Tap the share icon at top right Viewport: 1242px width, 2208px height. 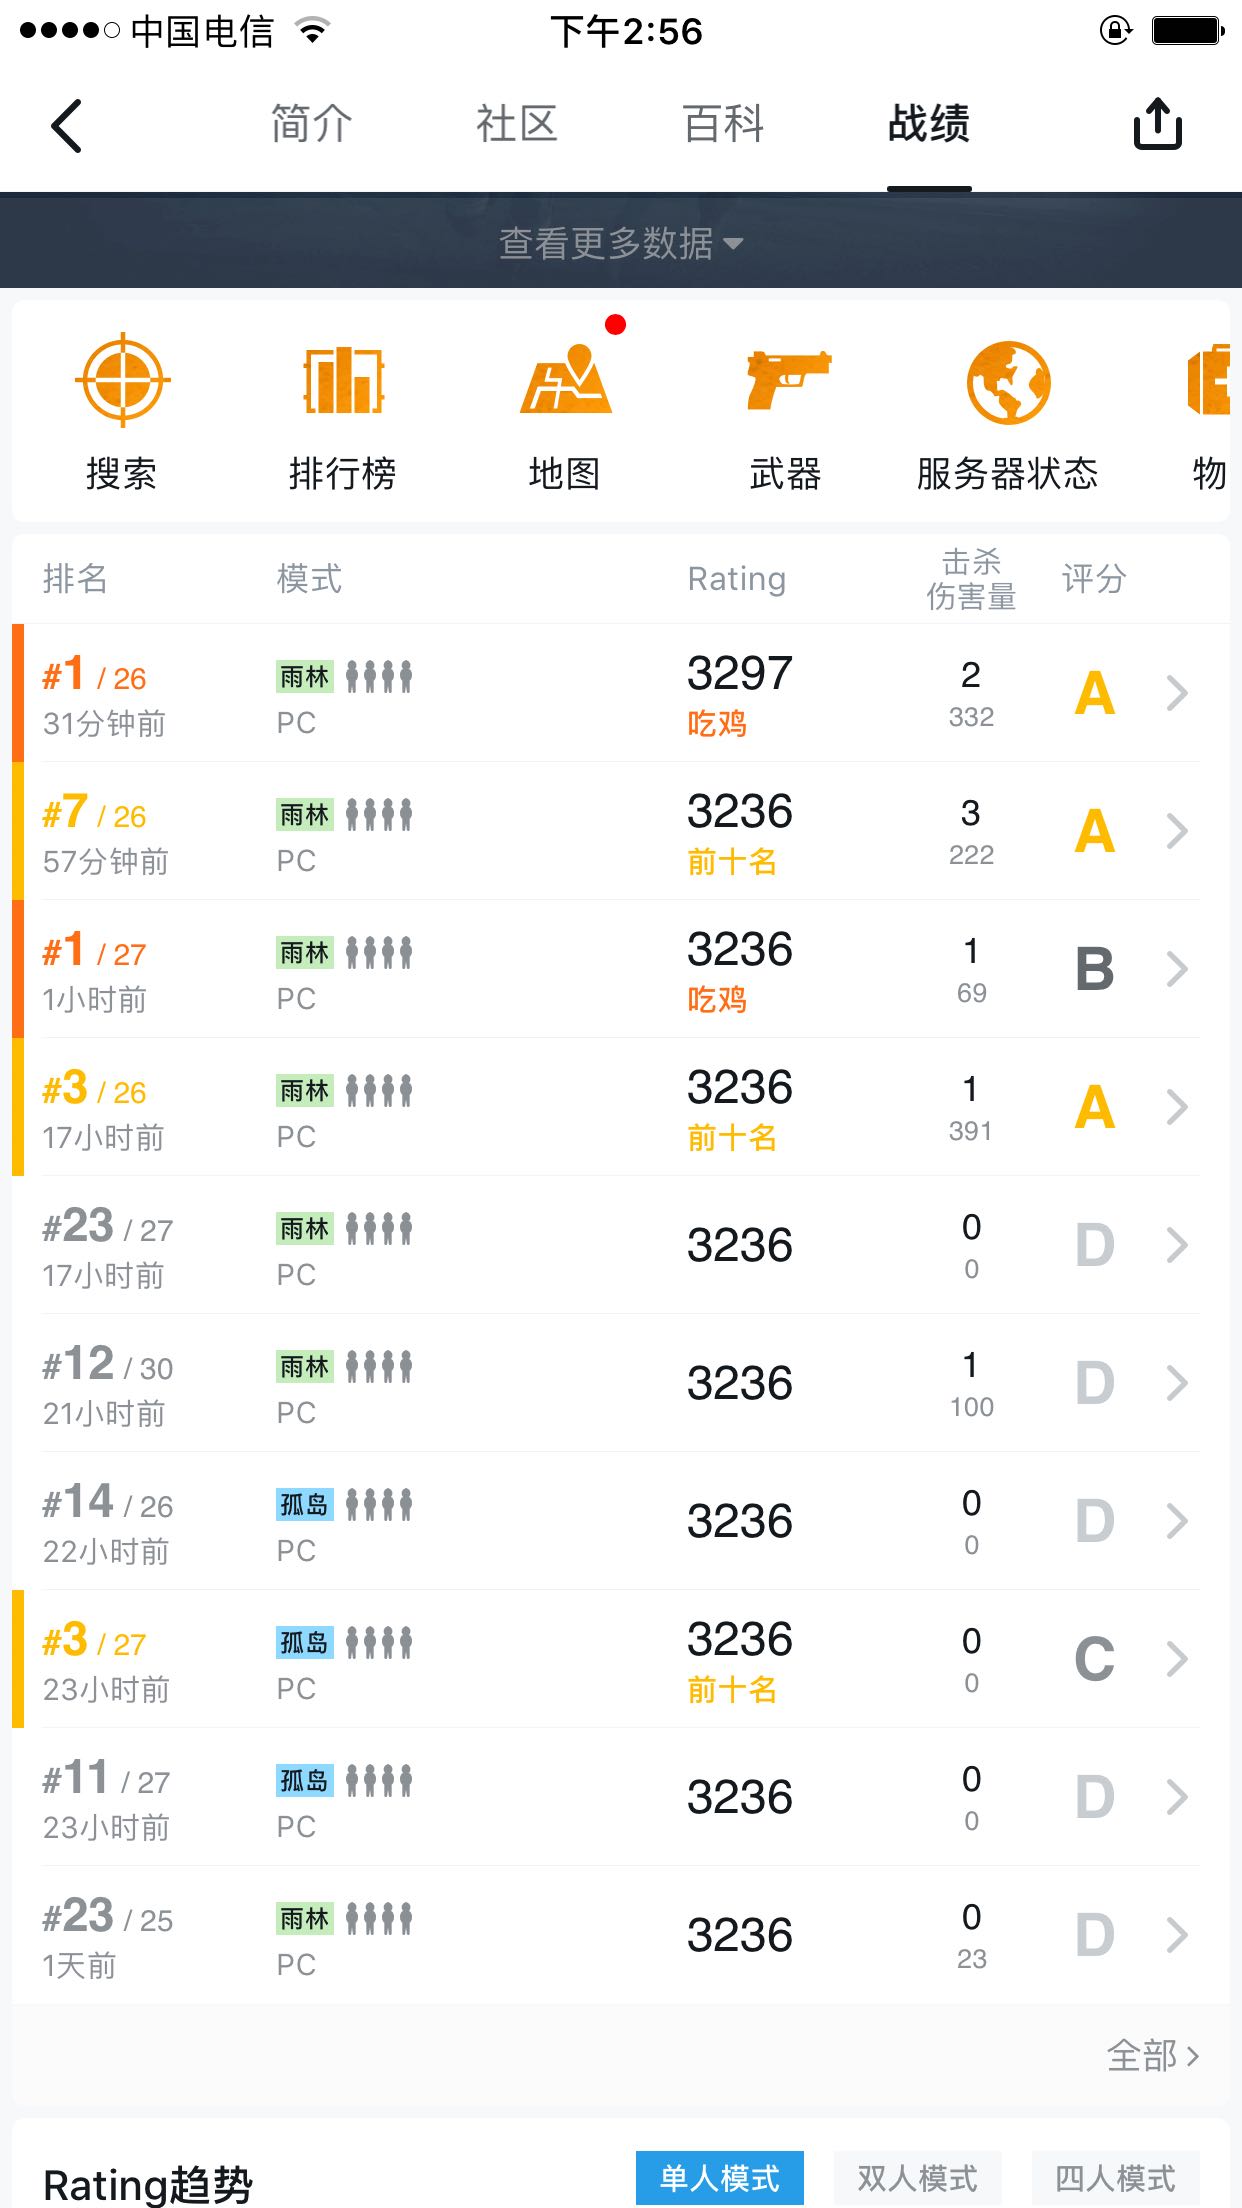pos(1157,125)
